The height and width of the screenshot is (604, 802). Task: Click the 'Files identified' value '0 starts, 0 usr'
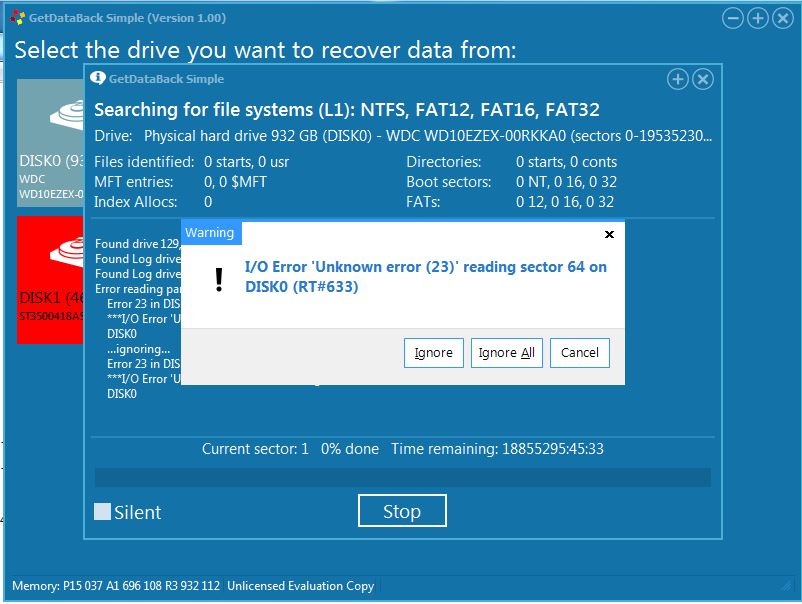point(247,162)
